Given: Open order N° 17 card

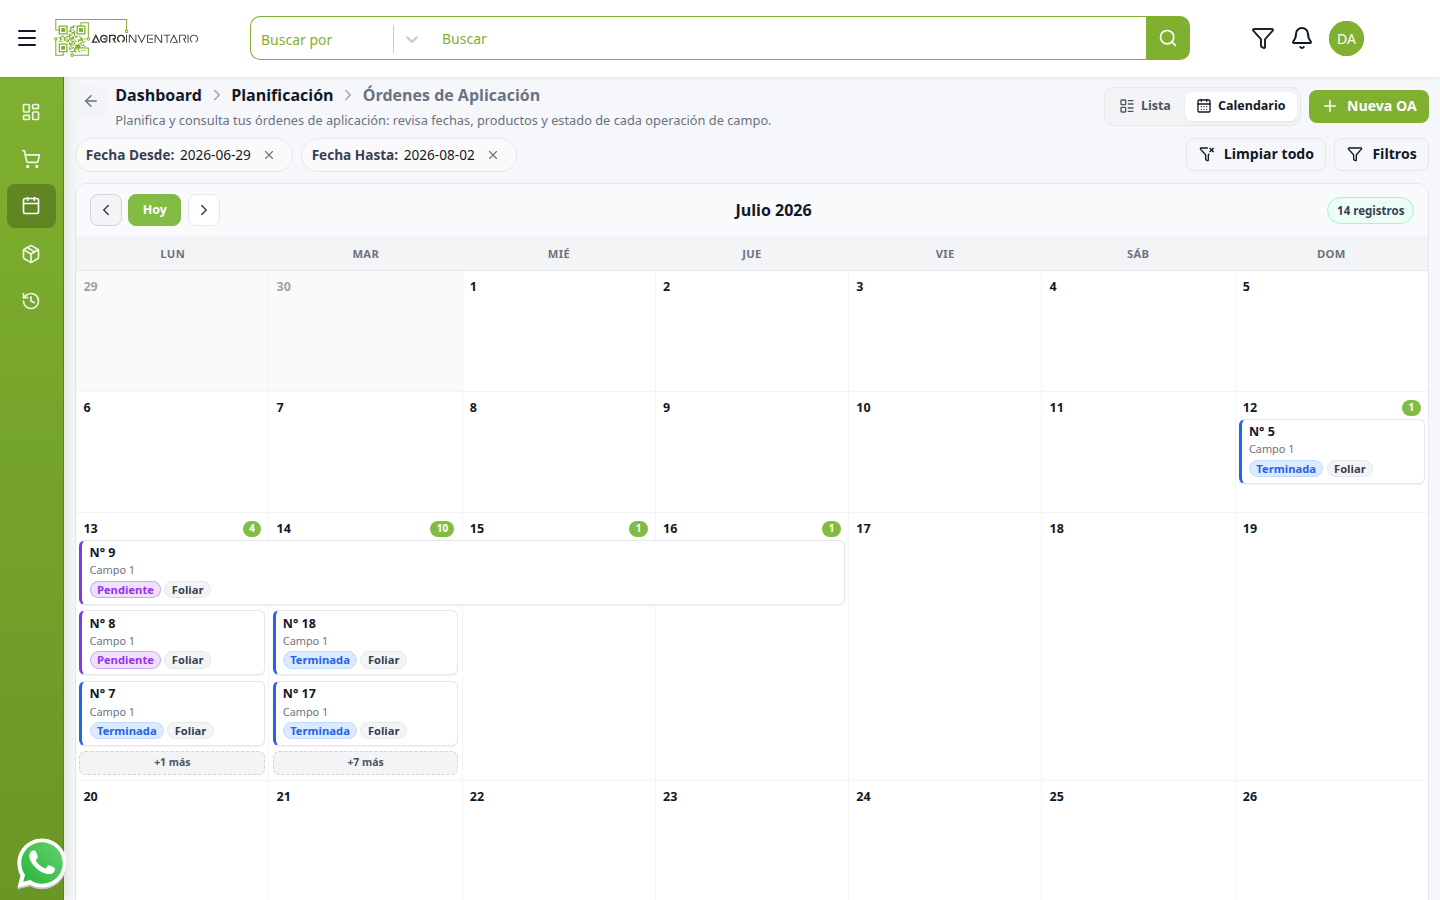Looking at the screenshot, I should point(365,713).
